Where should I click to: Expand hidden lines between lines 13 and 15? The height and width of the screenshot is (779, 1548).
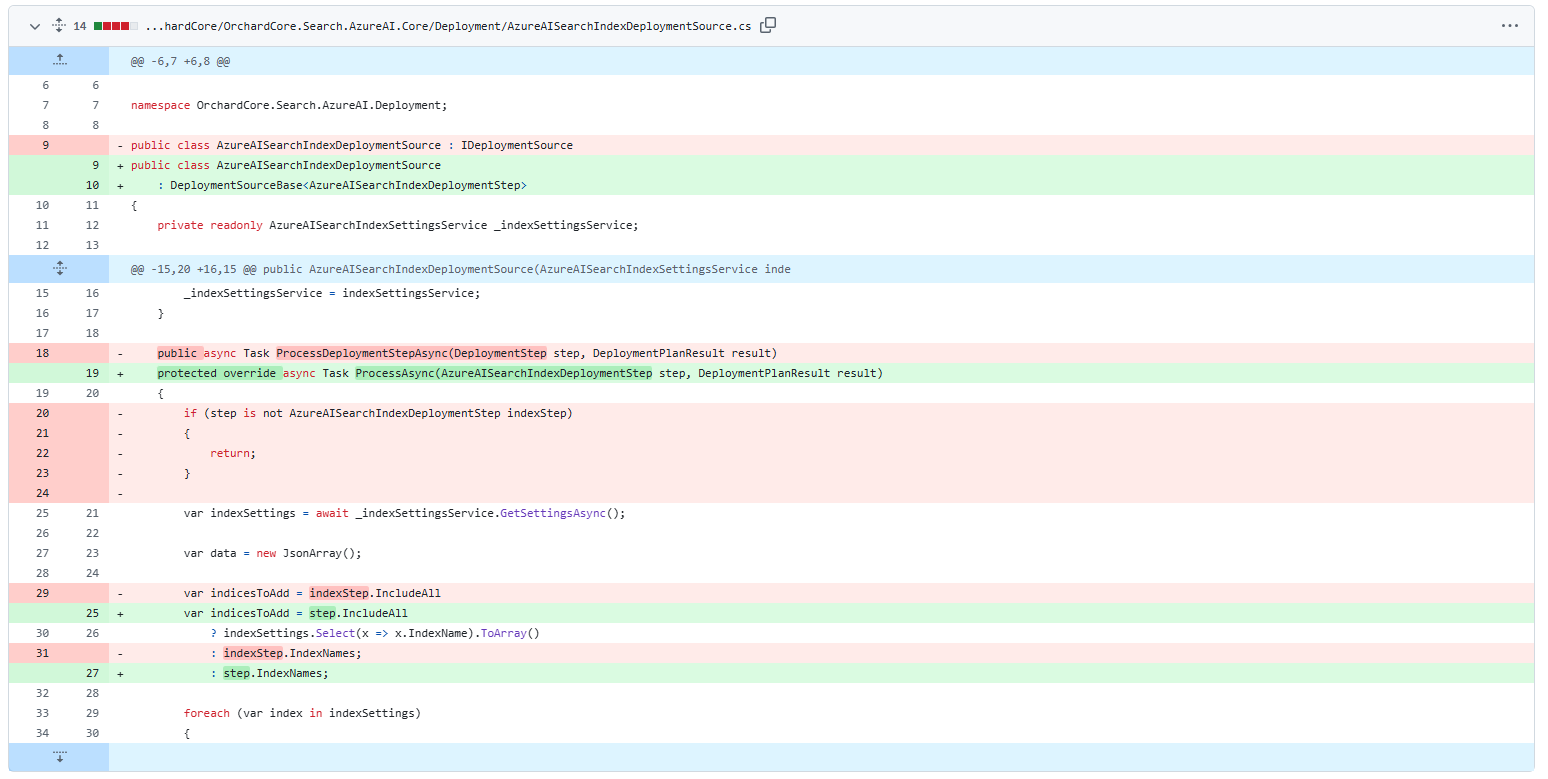[x=59, y=269]
